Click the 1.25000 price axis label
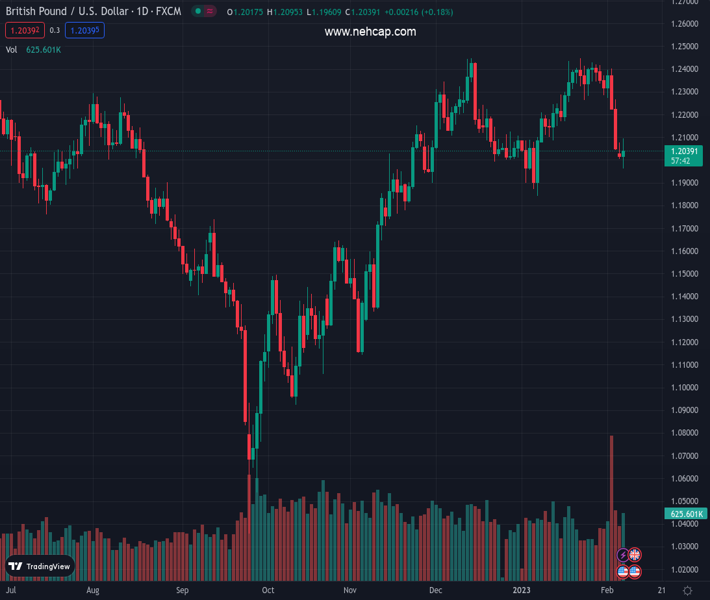Screen dimensions: 710x600 [685, 47]
